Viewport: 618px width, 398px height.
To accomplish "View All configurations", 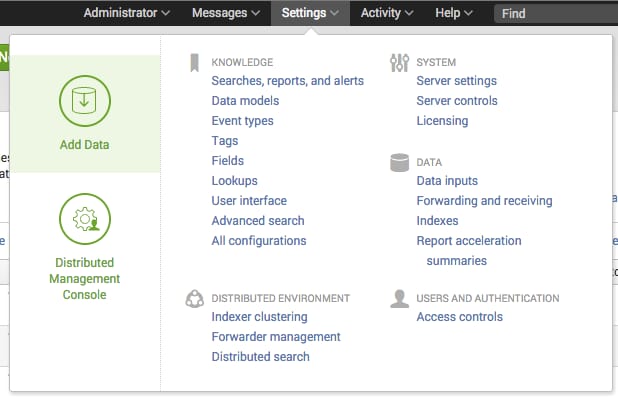I will [x=259, y=241].
